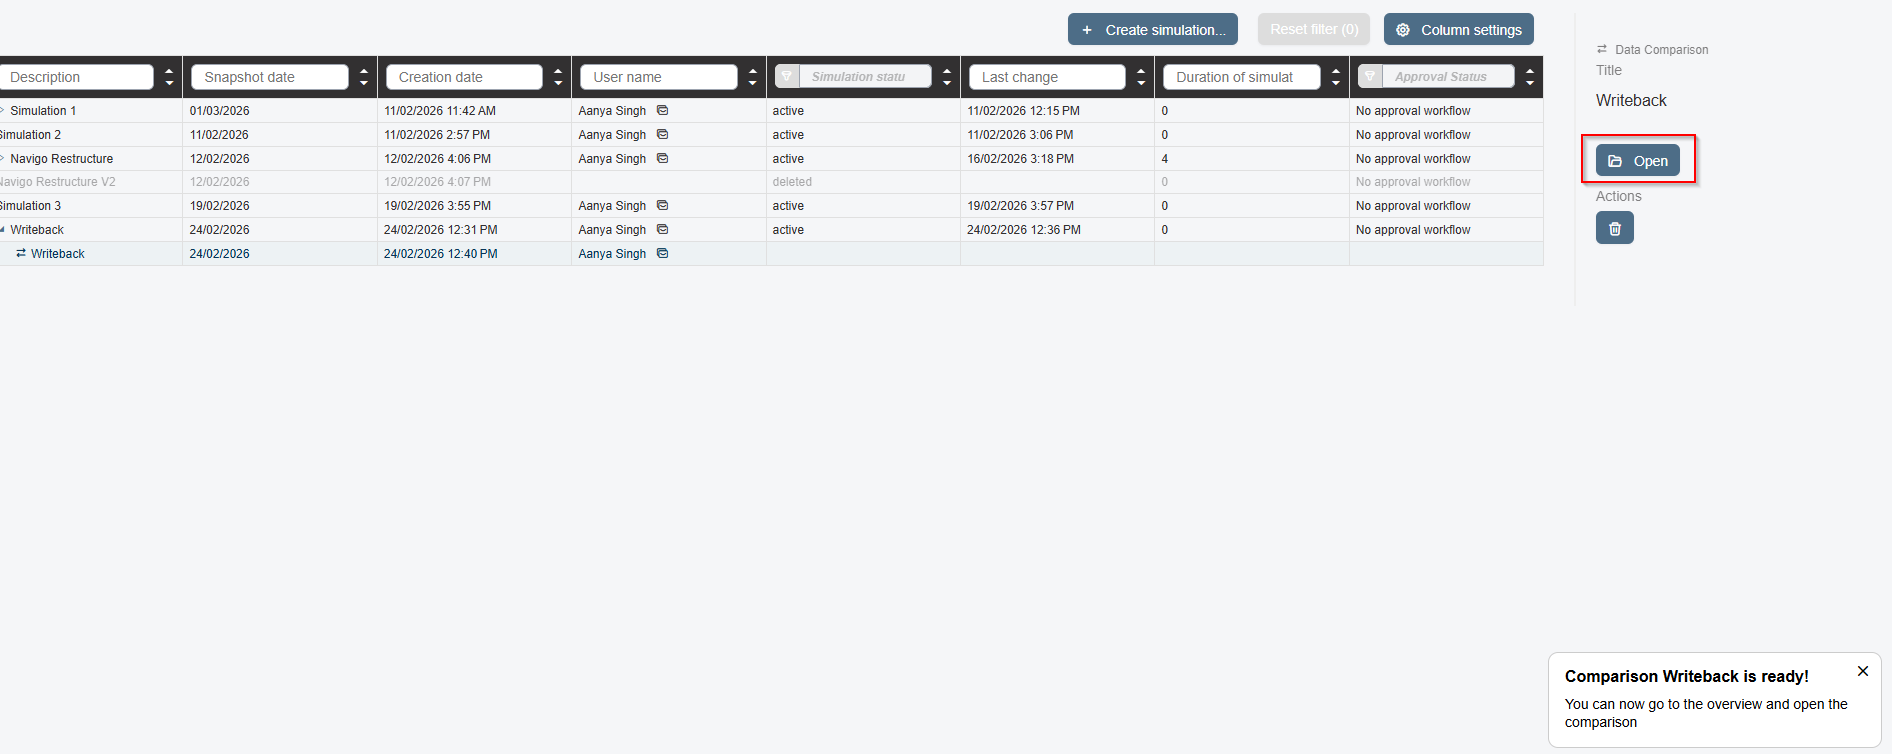
Task: Close the Comparison Writeback ready notification
Action: coord(1863,671)
